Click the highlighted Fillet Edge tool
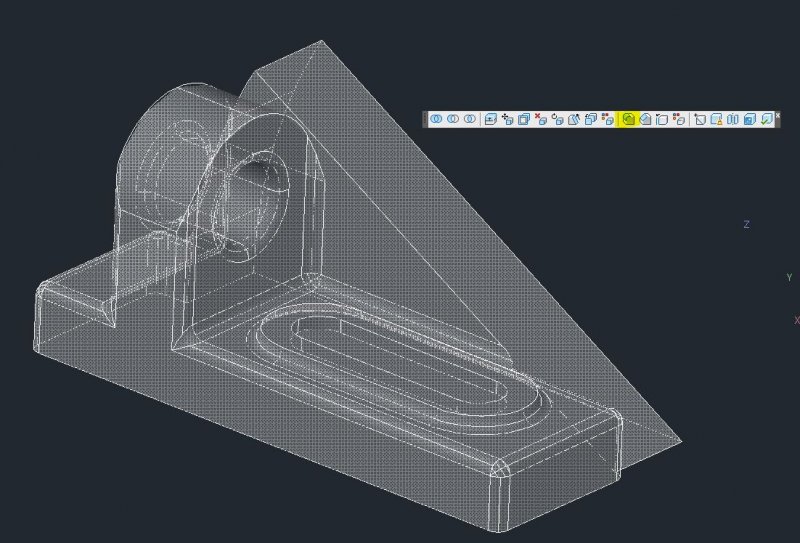Image resolution: width=800 pixels, height=543 pixels. [629, 119]
